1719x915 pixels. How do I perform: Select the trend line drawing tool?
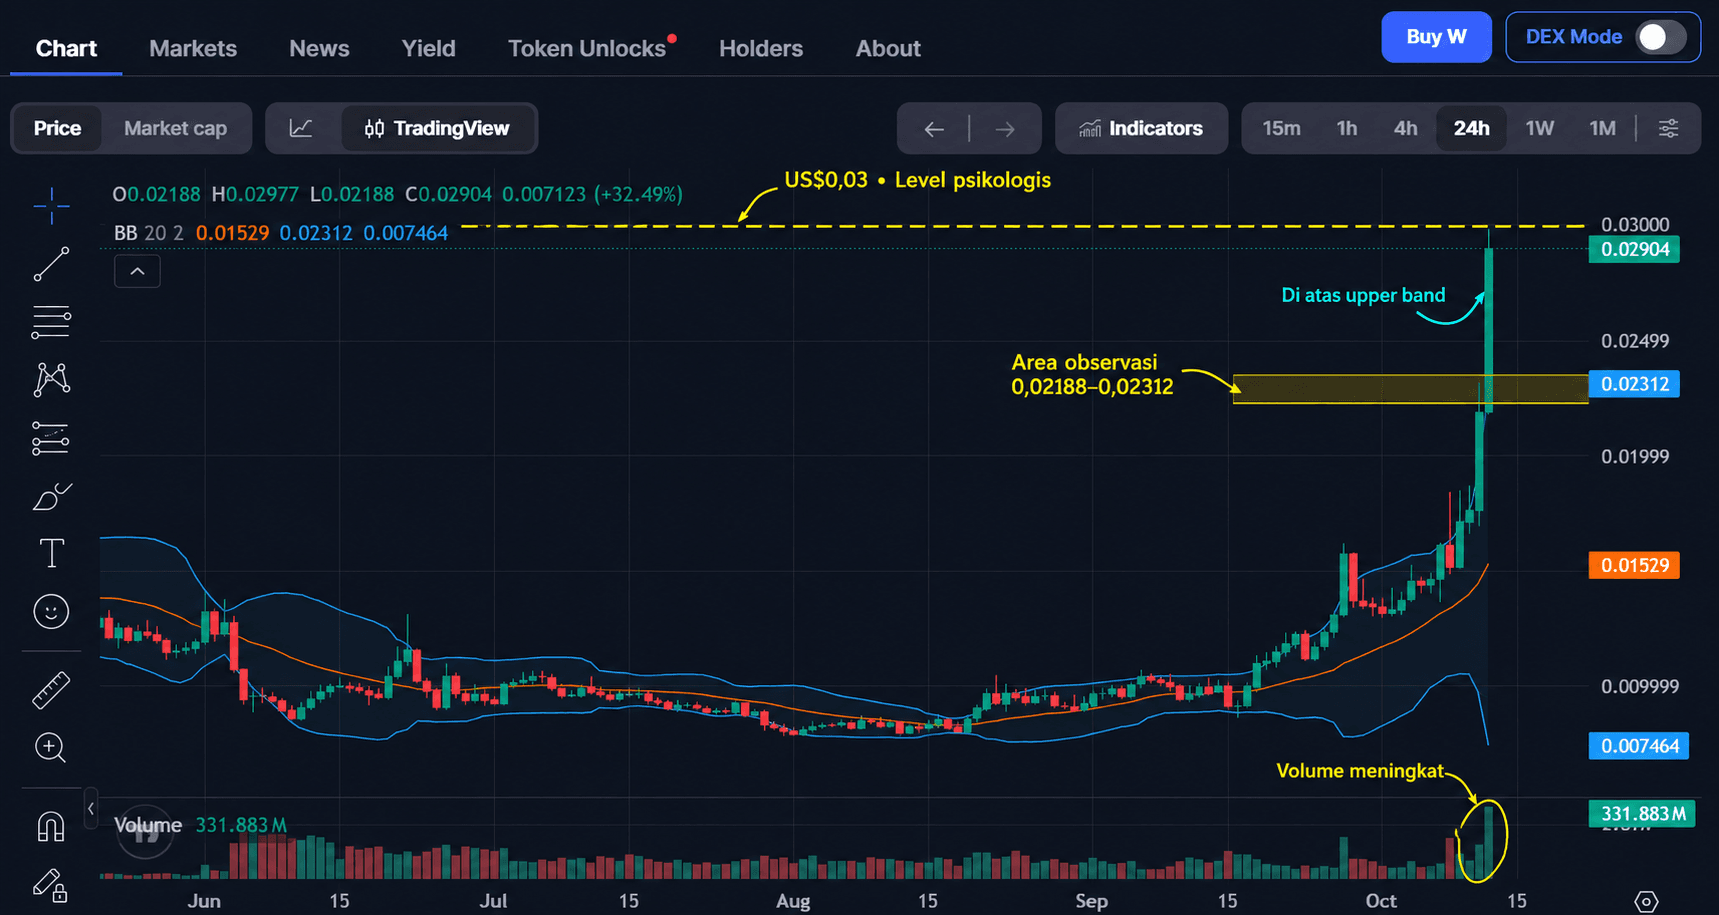(x=51, y=264)
